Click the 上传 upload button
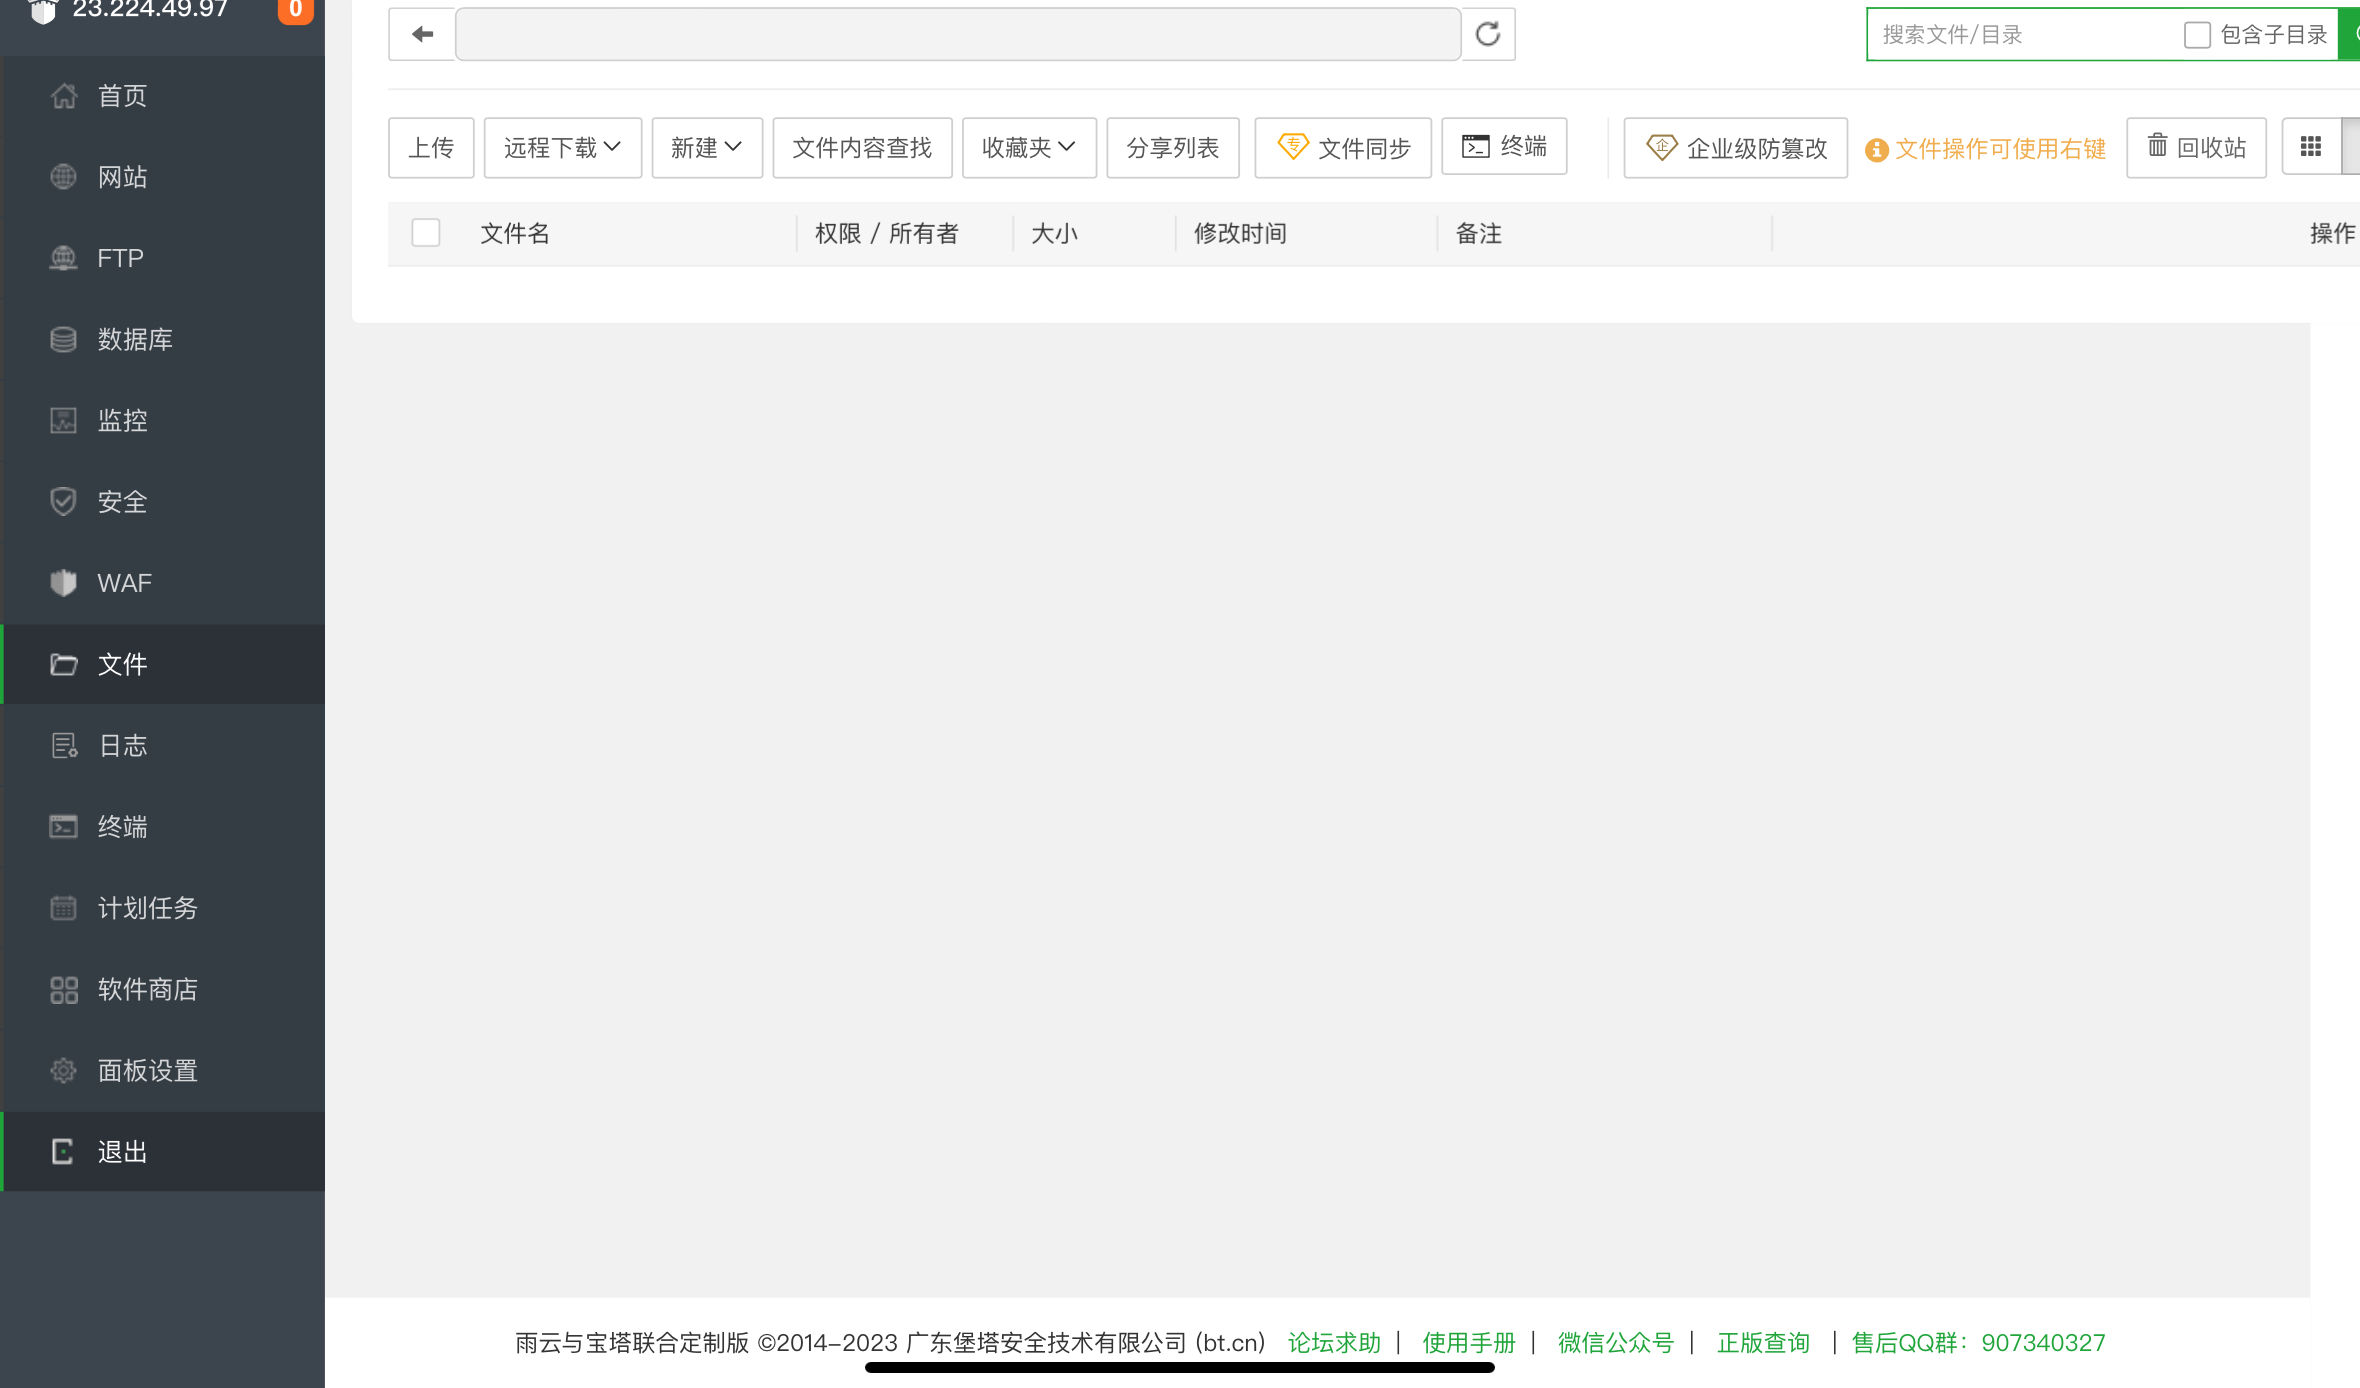2360x1388 pixels. (431, 148)
